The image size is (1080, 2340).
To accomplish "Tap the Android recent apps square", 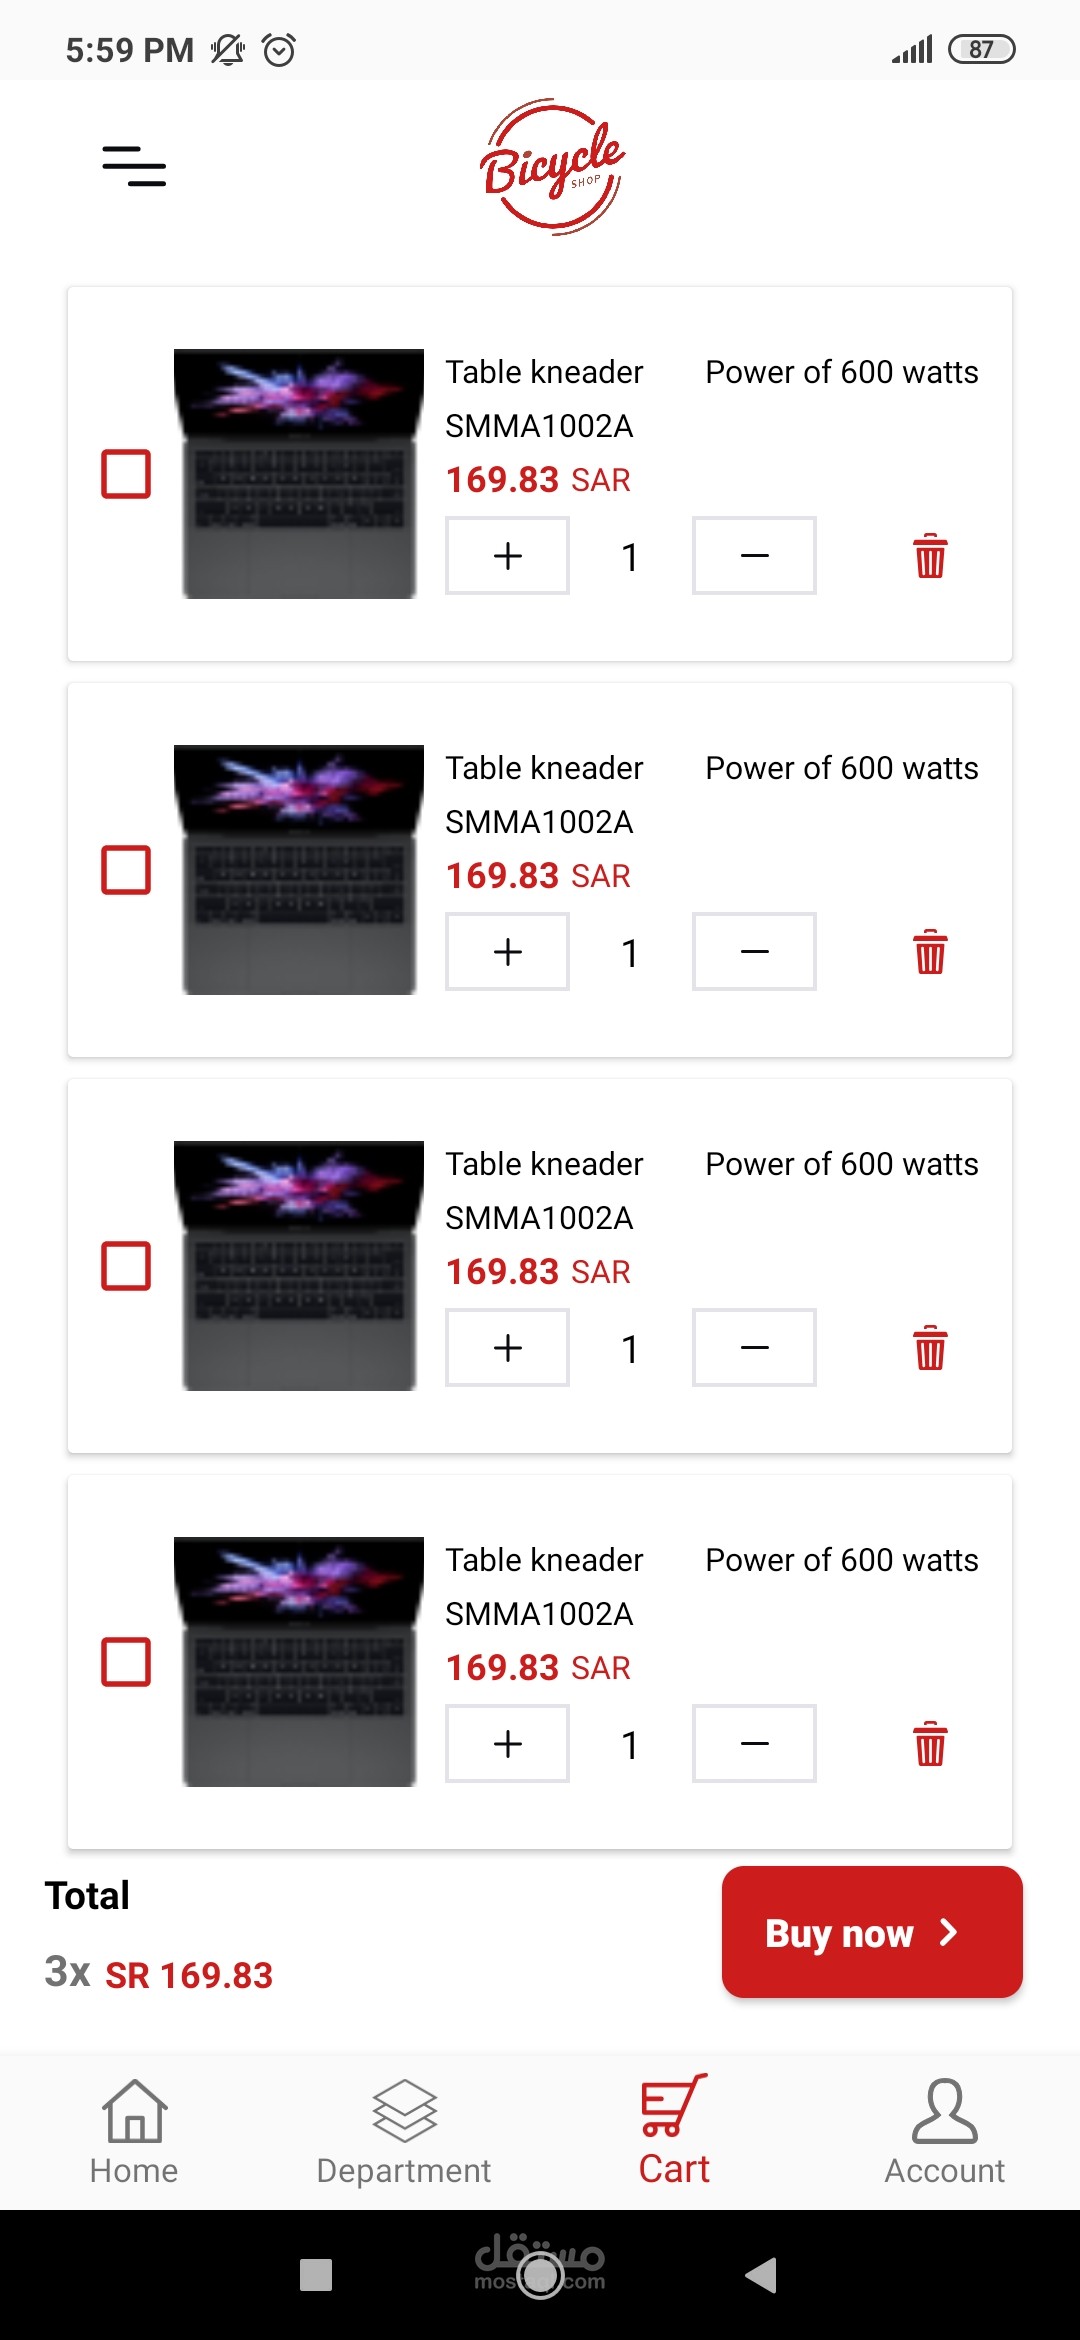I will pyautogui.click(x=316, y=2275).
